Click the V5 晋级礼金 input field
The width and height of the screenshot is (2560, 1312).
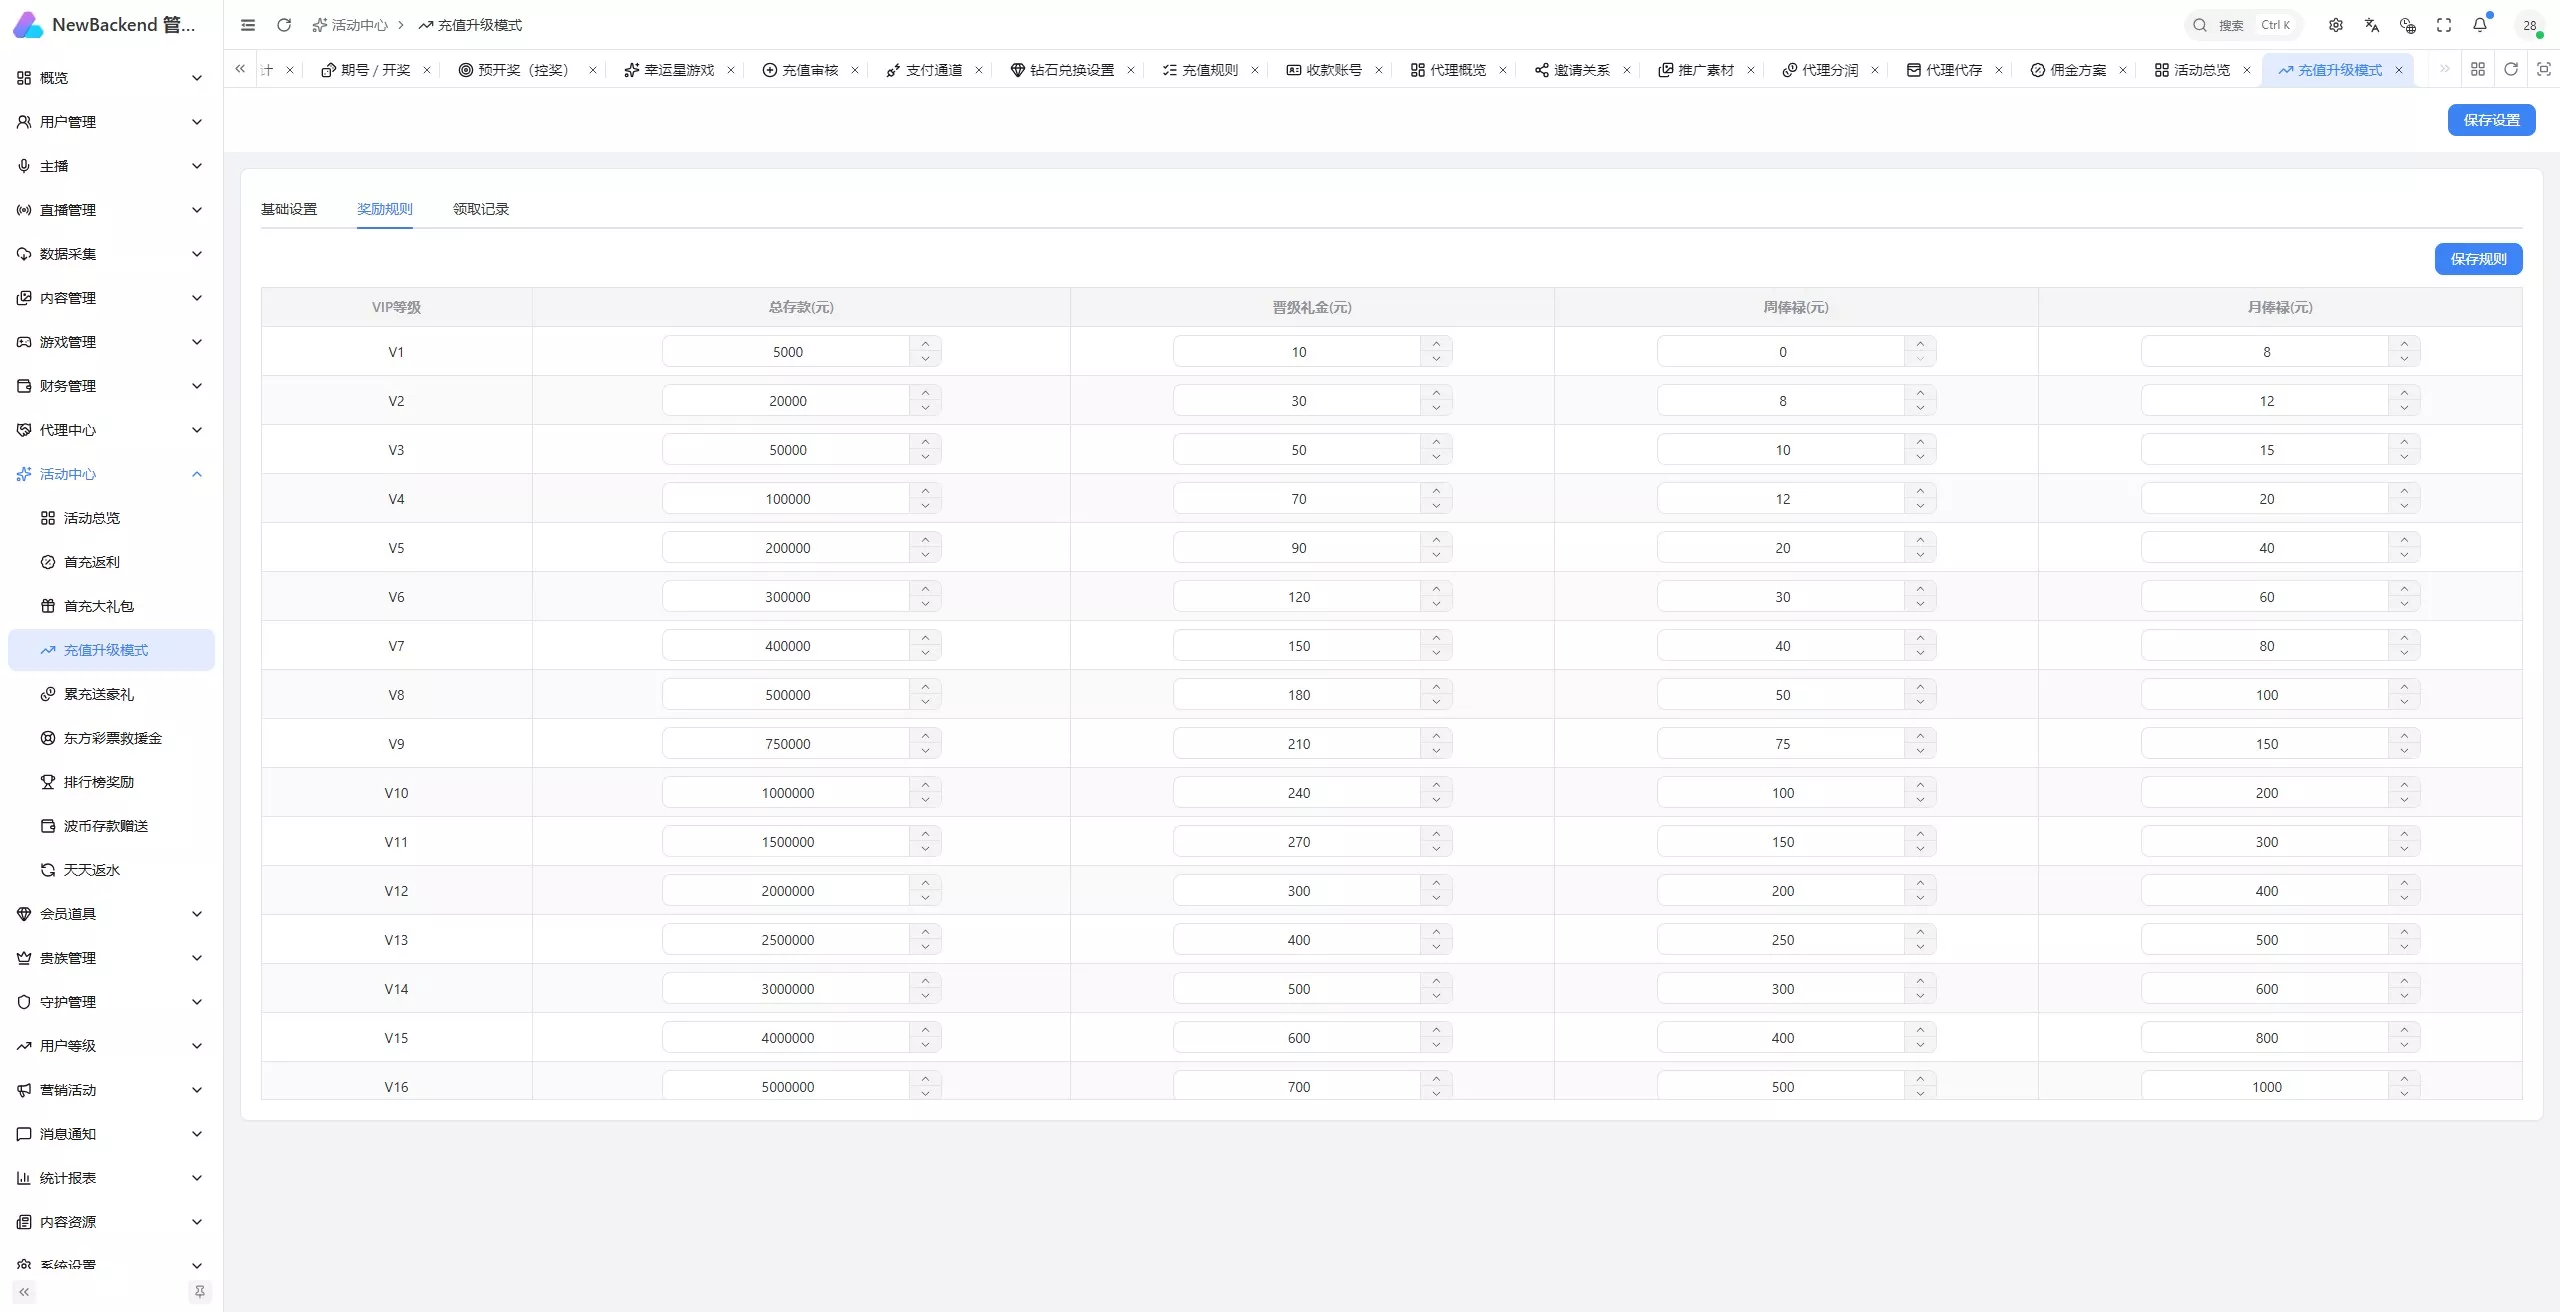1298,548
